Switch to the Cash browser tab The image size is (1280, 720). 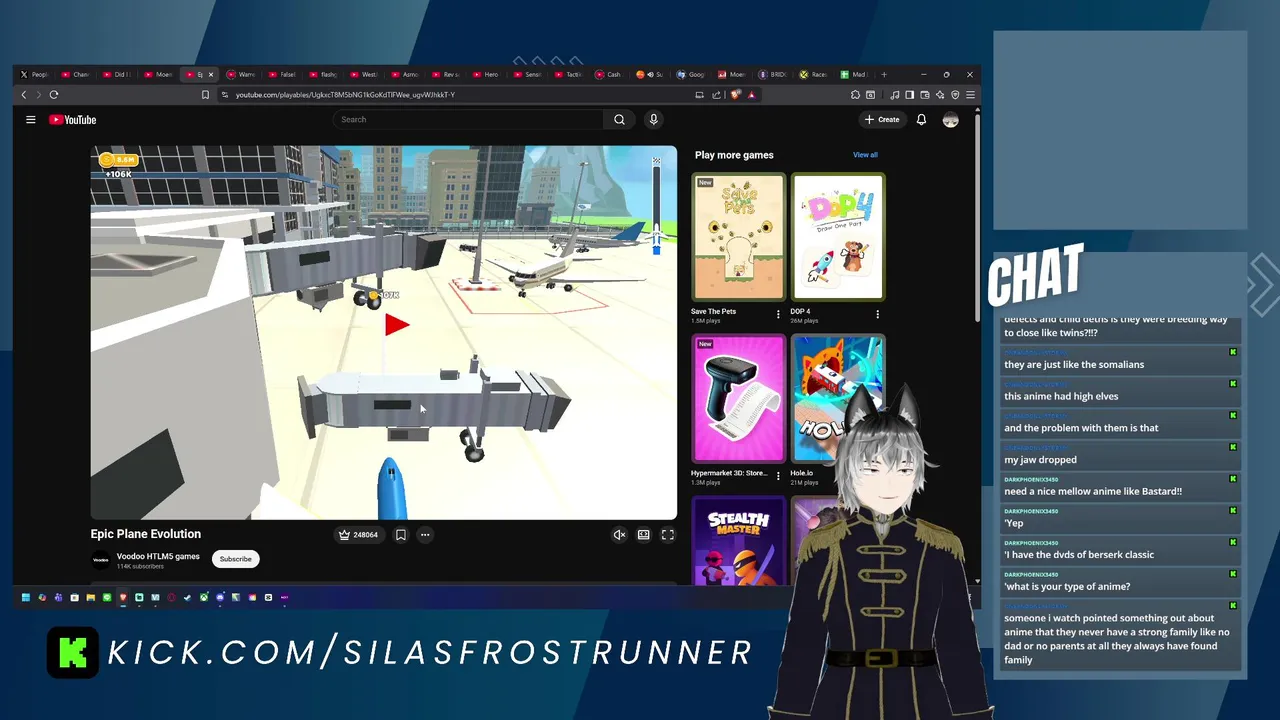click(x=609, y=74)
